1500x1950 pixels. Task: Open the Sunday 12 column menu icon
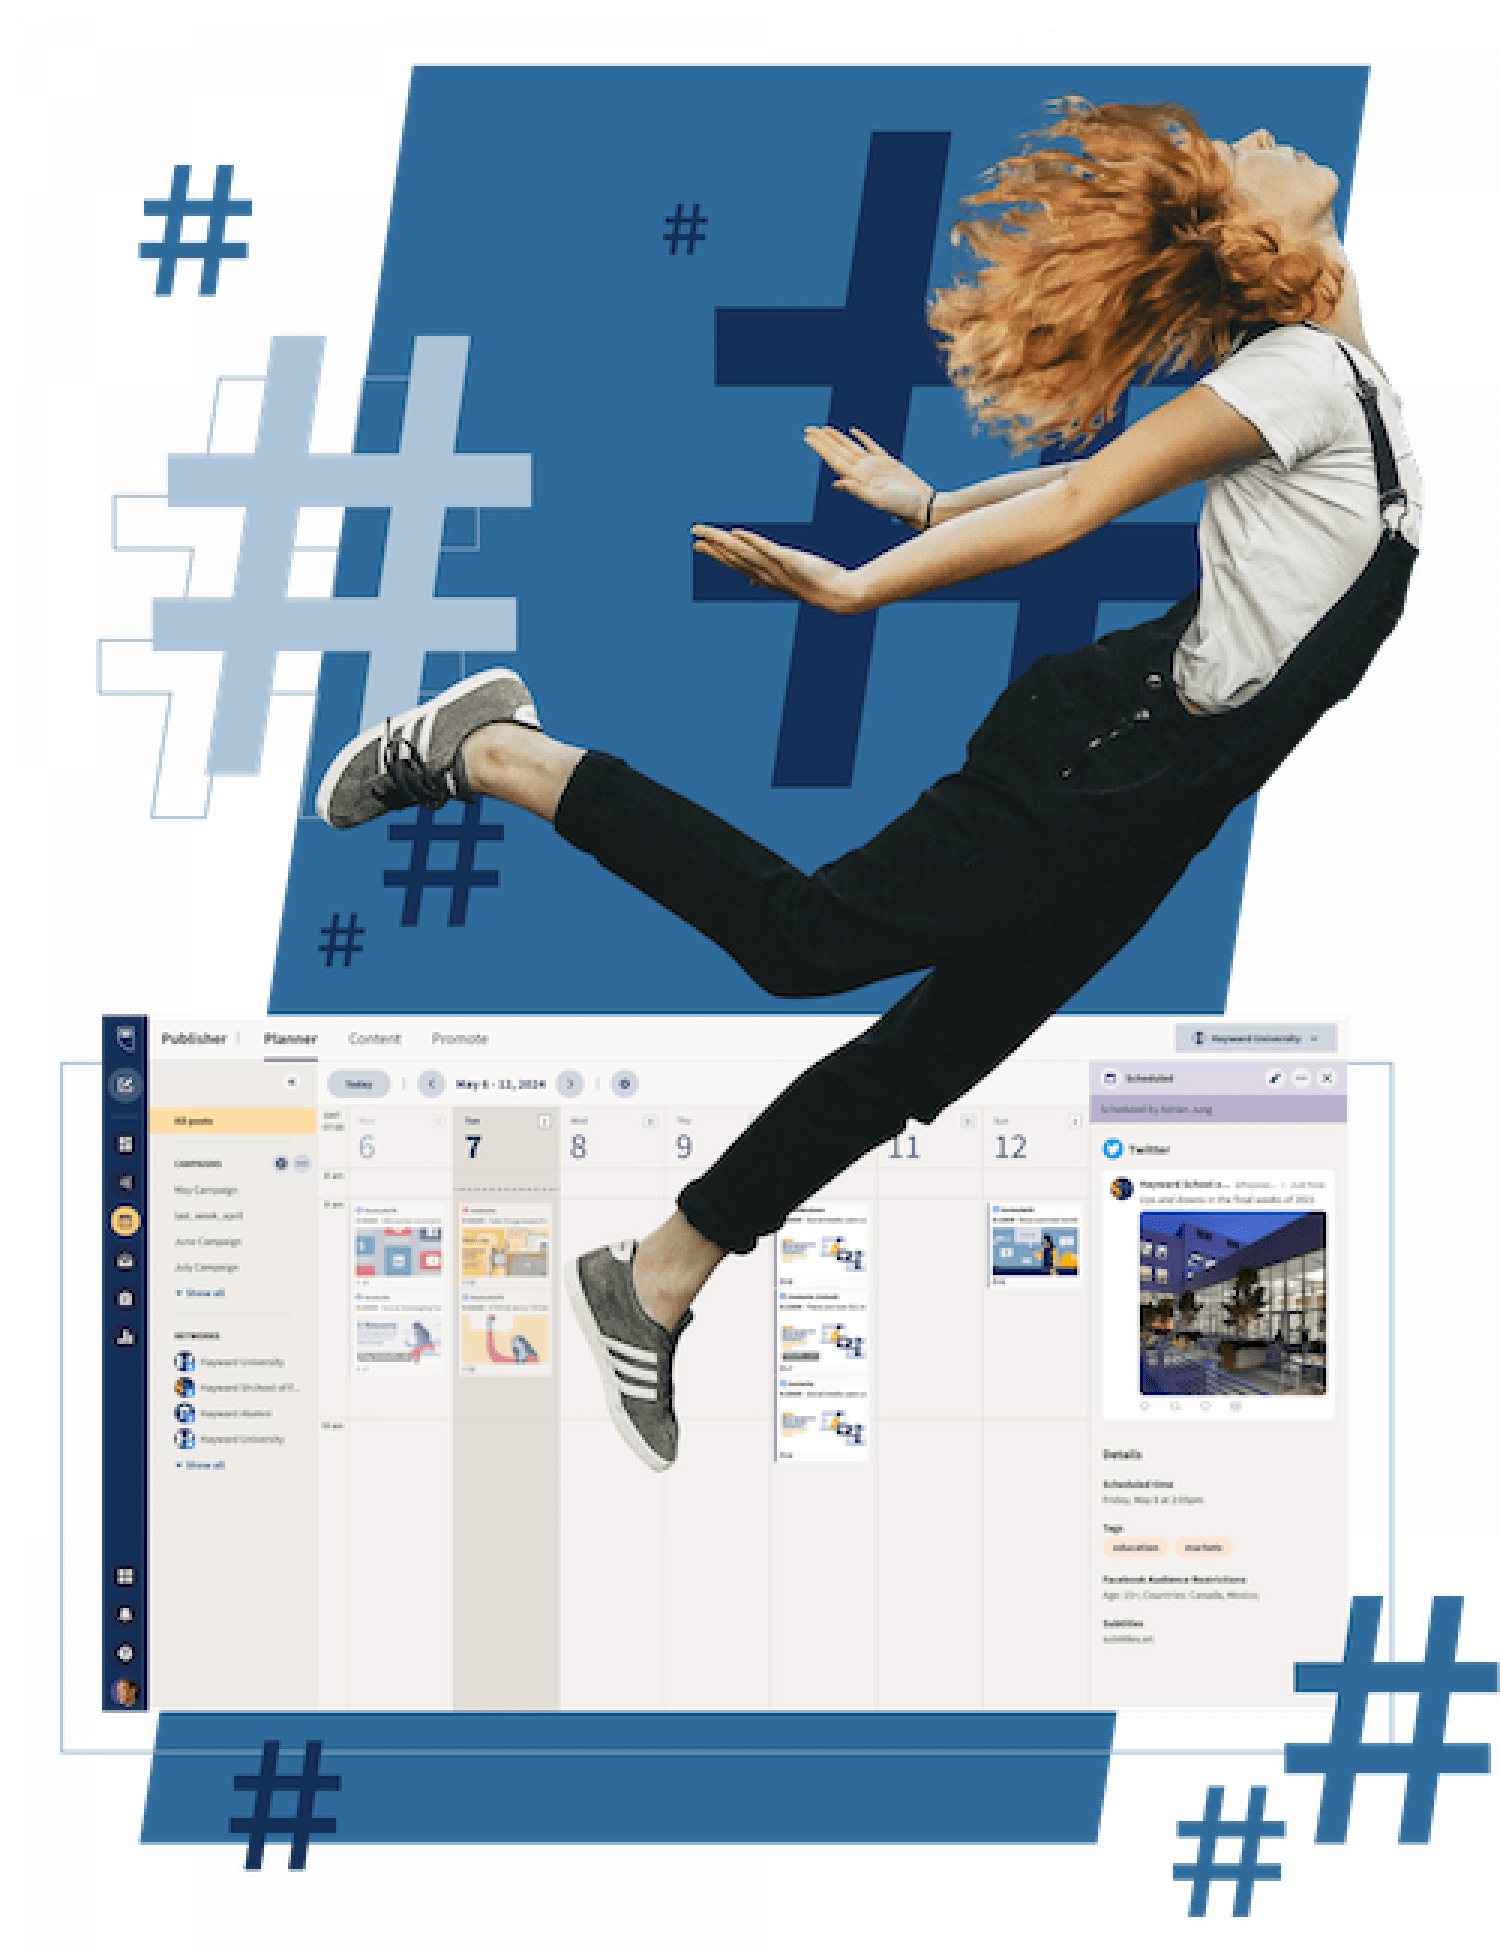1075,1122
